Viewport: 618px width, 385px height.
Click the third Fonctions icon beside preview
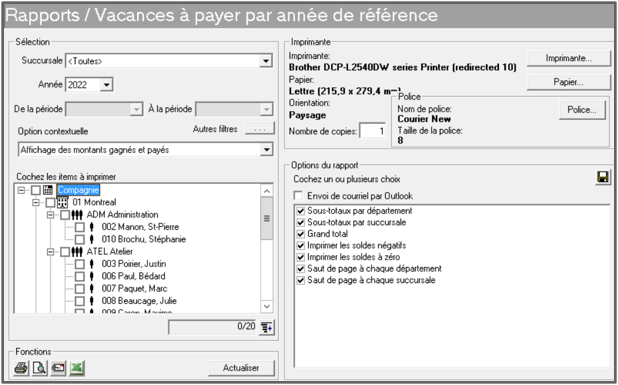58,368
